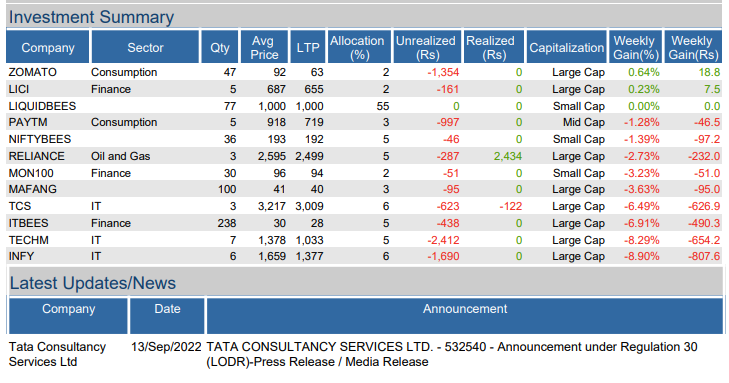Screen dimensions: 729x383
Task: Click LICI's Finance sector cell
Action: pyautogui.click(x=111, y=89)
